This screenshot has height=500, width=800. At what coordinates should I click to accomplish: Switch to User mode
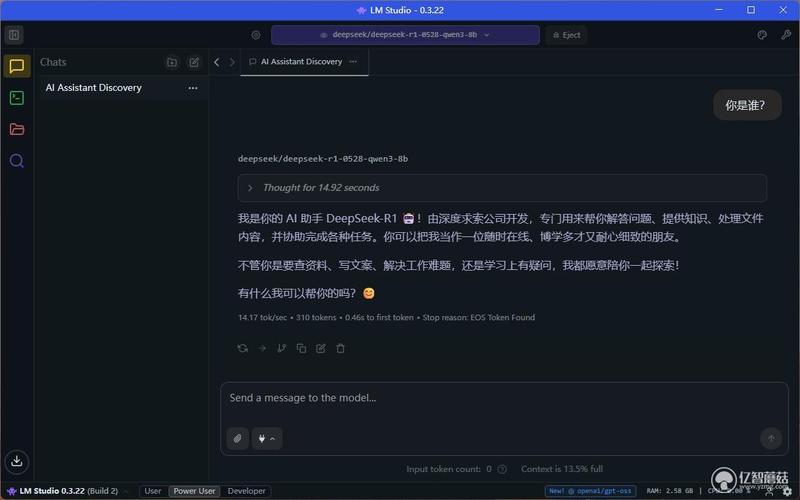point(153,491)
